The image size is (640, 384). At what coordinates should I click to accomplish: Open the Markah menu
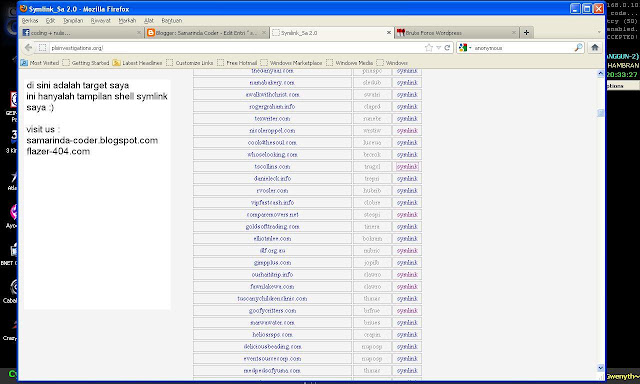click(x=127, y=20)
